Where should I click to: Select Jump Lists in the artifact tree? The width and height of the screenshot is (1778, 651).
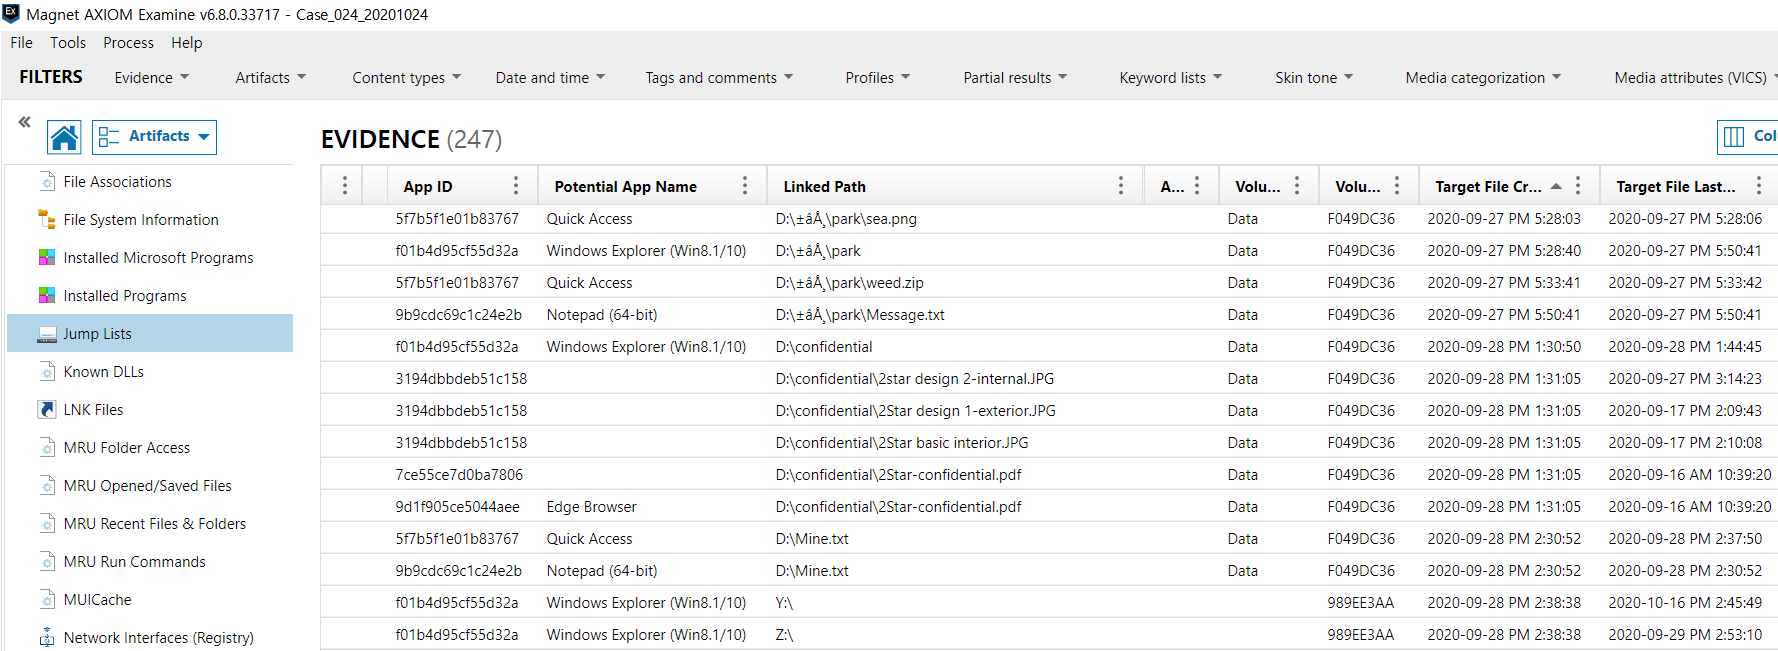click(x=150, y=333)
